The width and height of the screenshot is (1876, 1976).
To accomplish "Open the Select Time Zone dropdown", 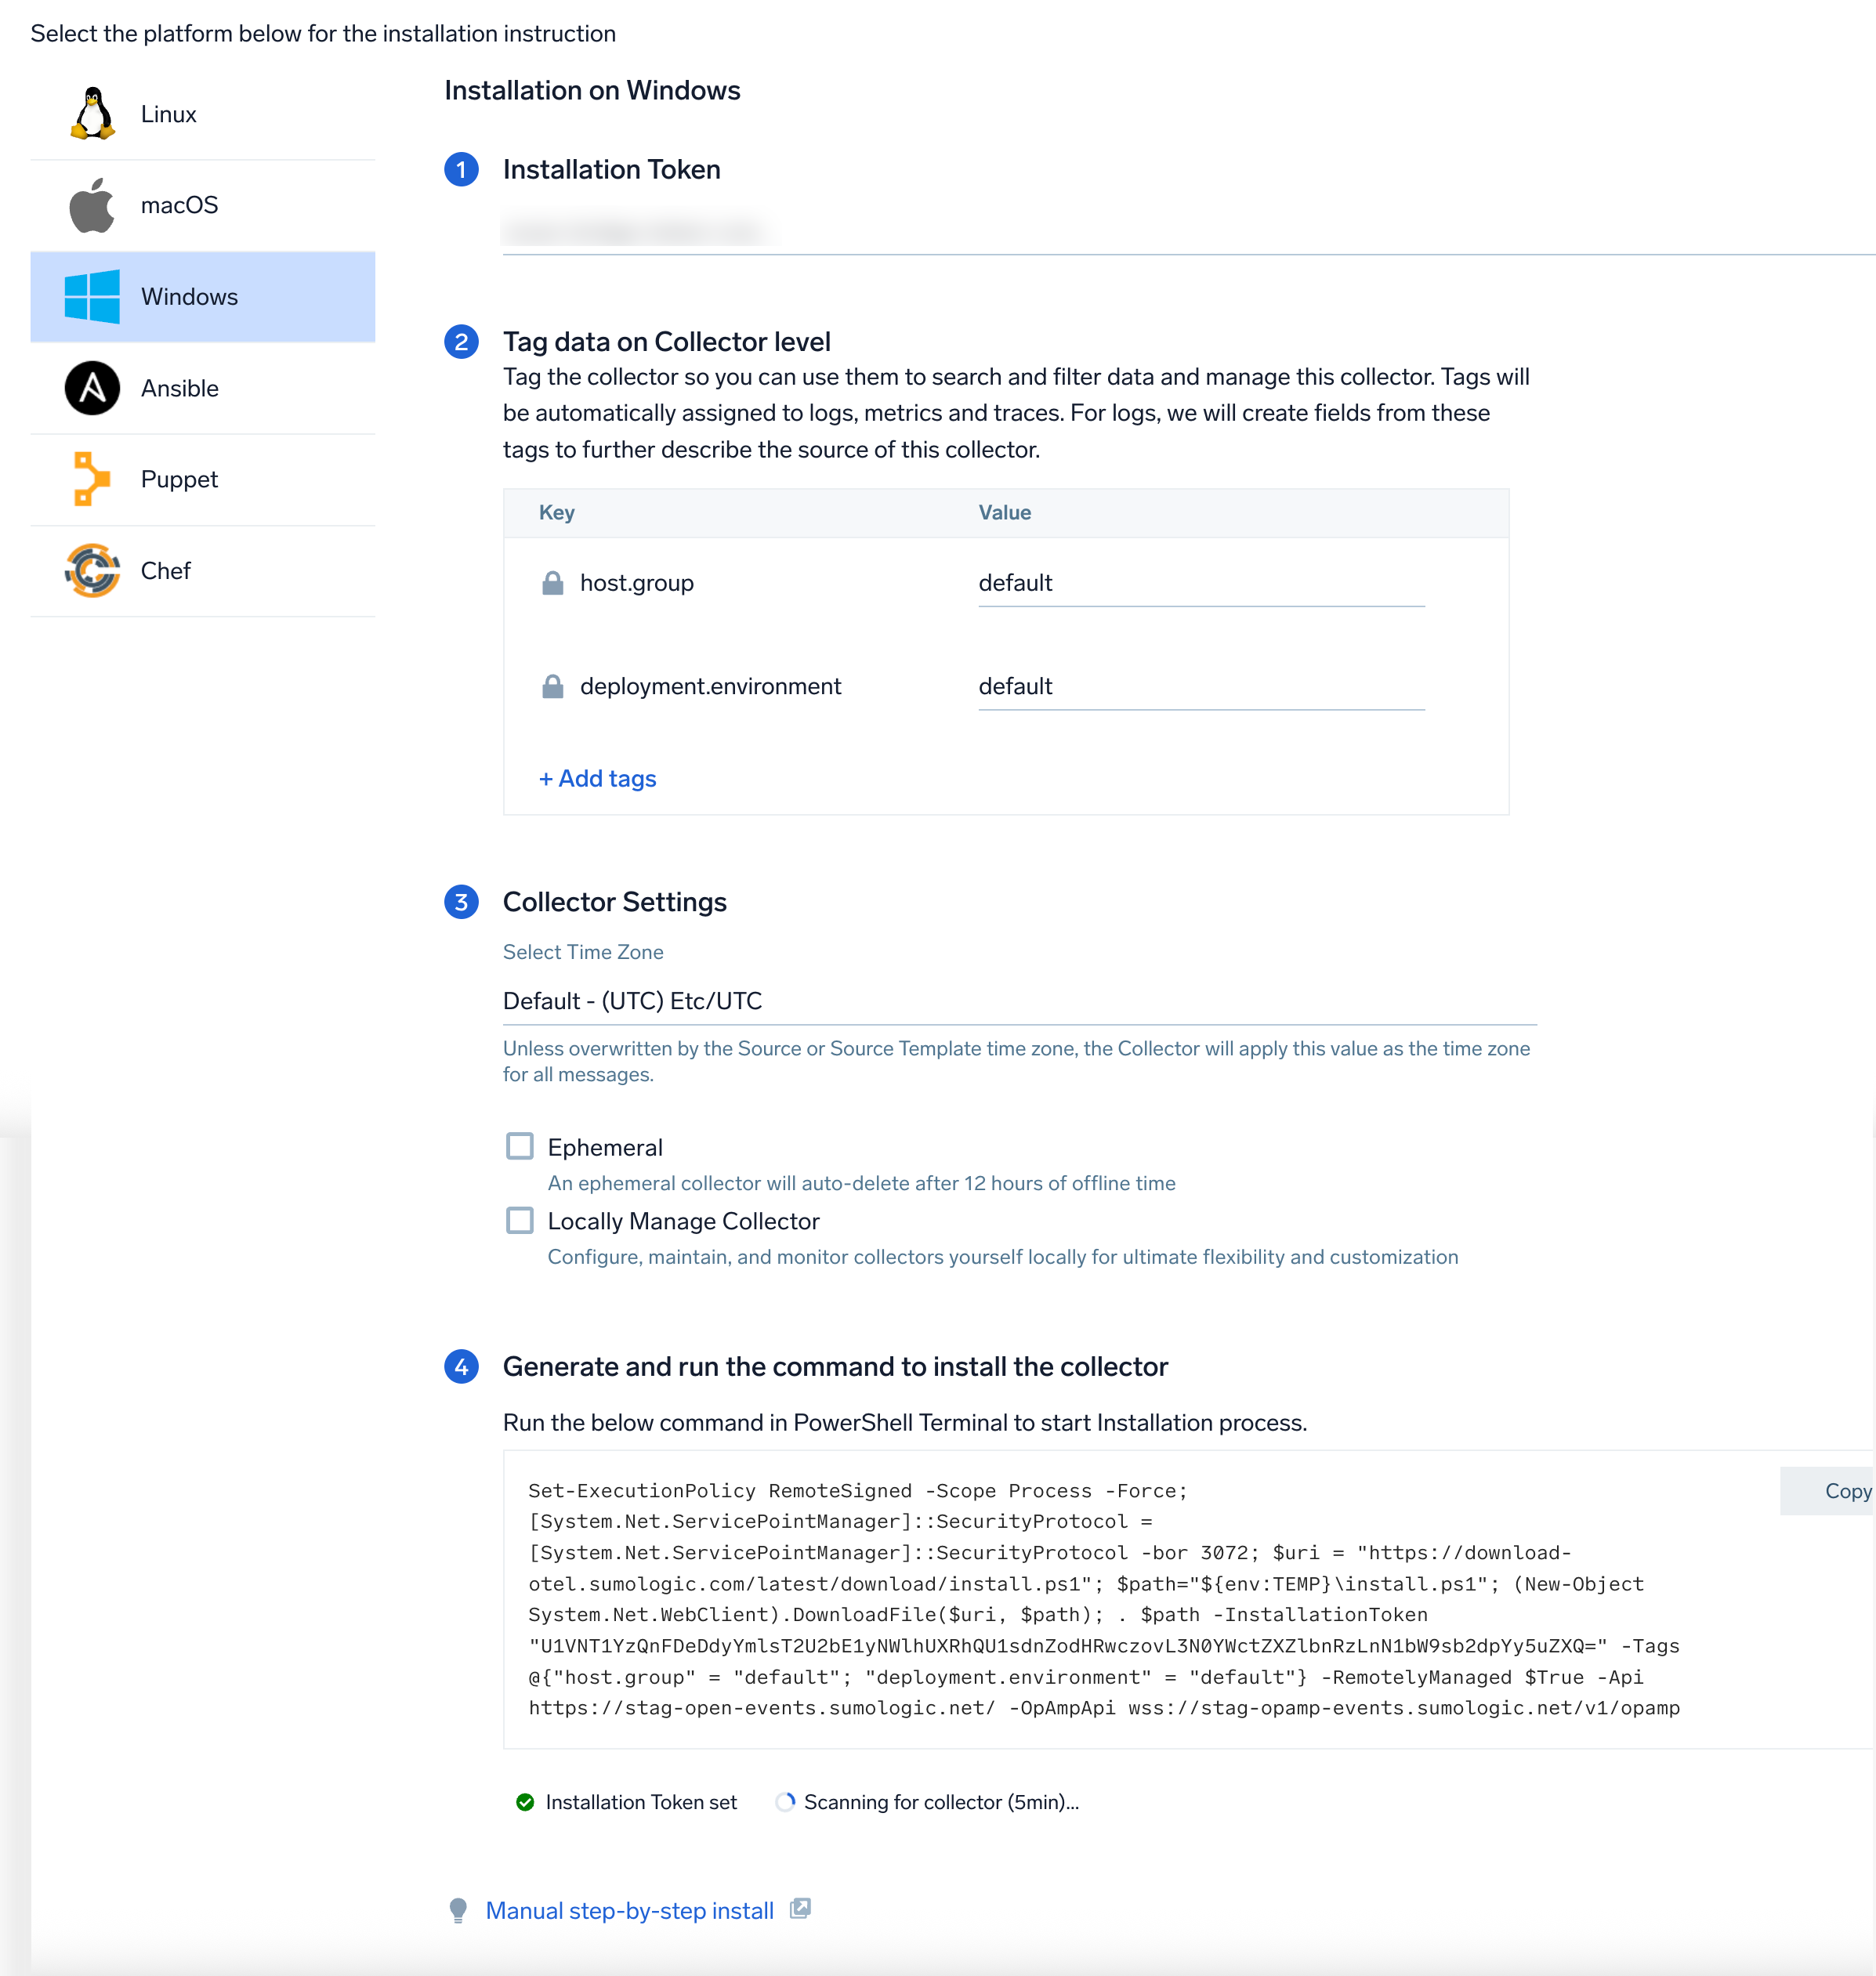I will 1018,1001.
